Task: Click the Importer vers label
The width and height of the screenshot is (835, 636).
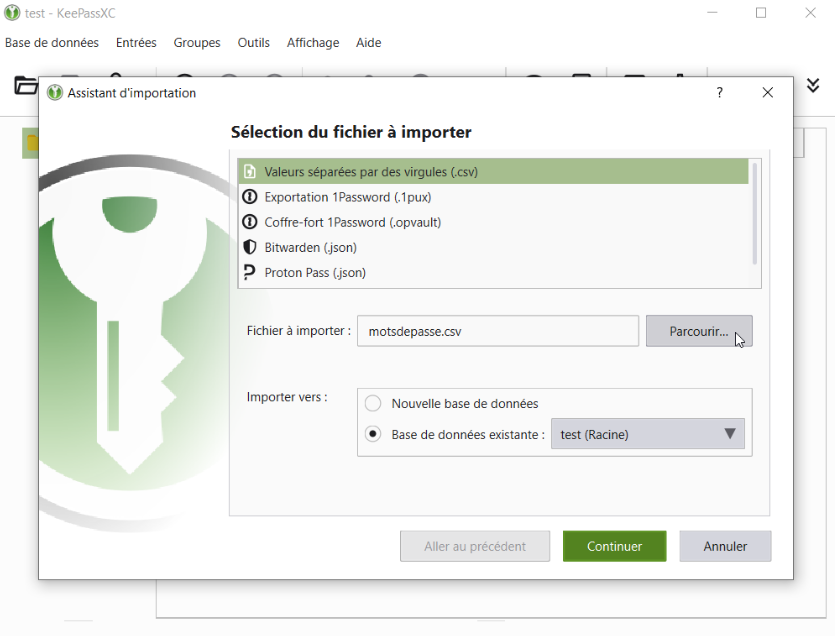Action: pyautogui.click(x=287, y=397)
